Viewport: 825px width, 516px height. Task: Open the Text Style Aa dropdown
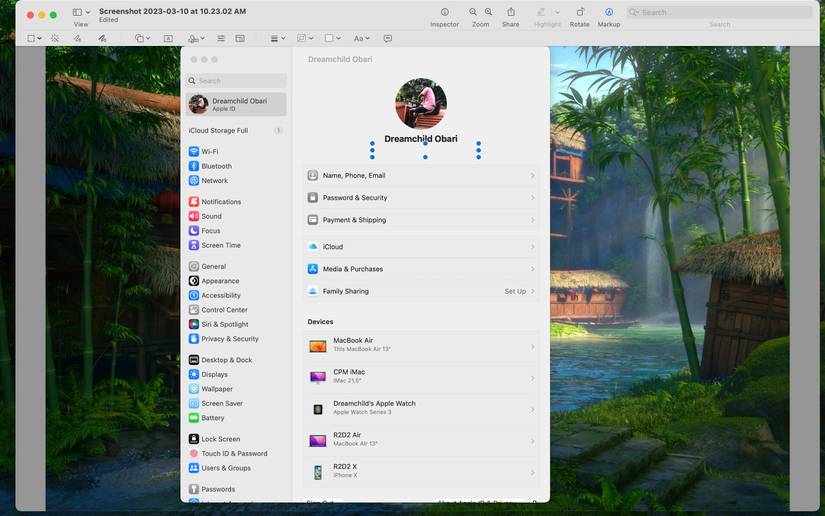coord(361,38)
